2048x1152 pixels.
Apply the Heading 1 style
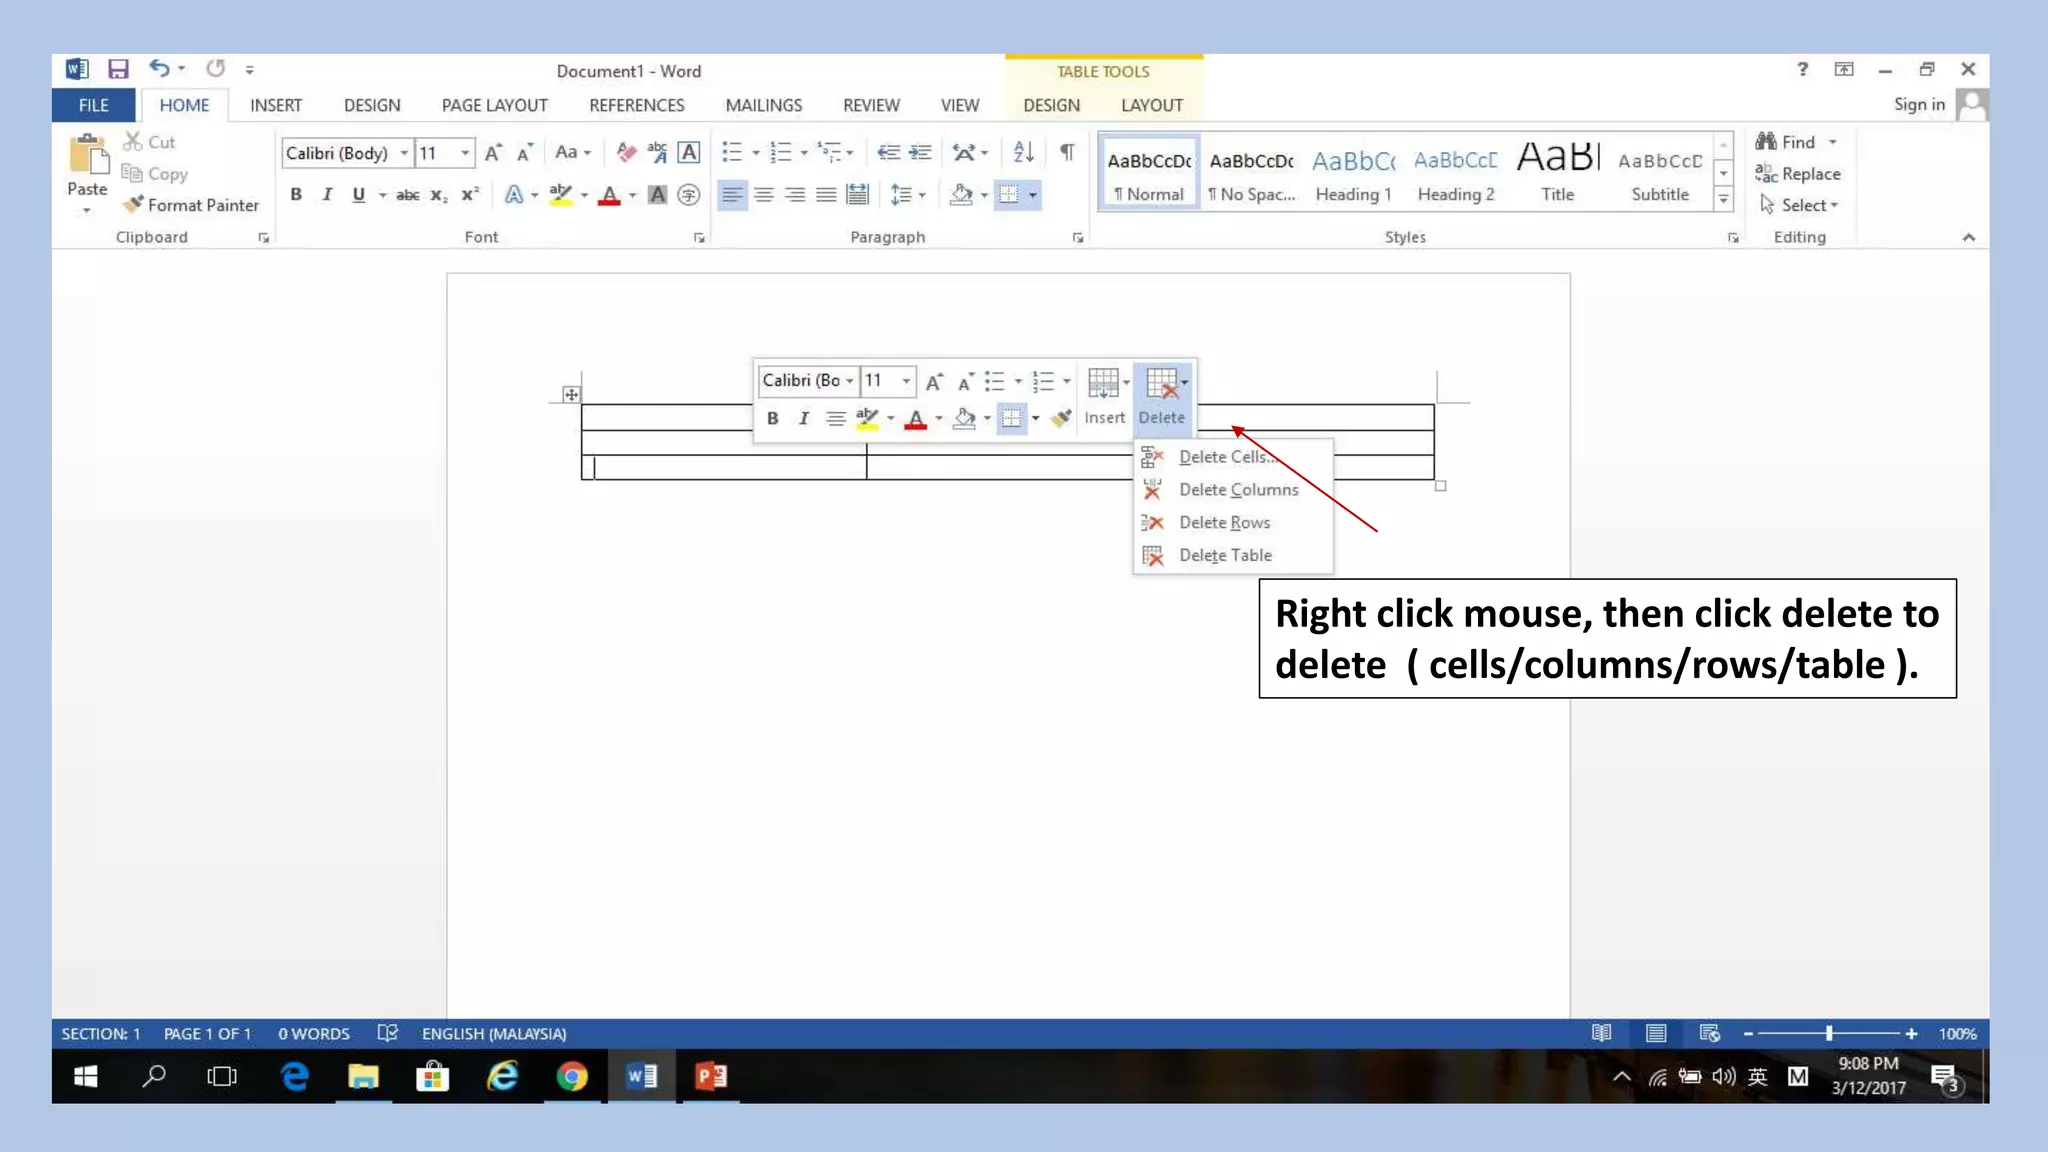(x=1353, y=173)
